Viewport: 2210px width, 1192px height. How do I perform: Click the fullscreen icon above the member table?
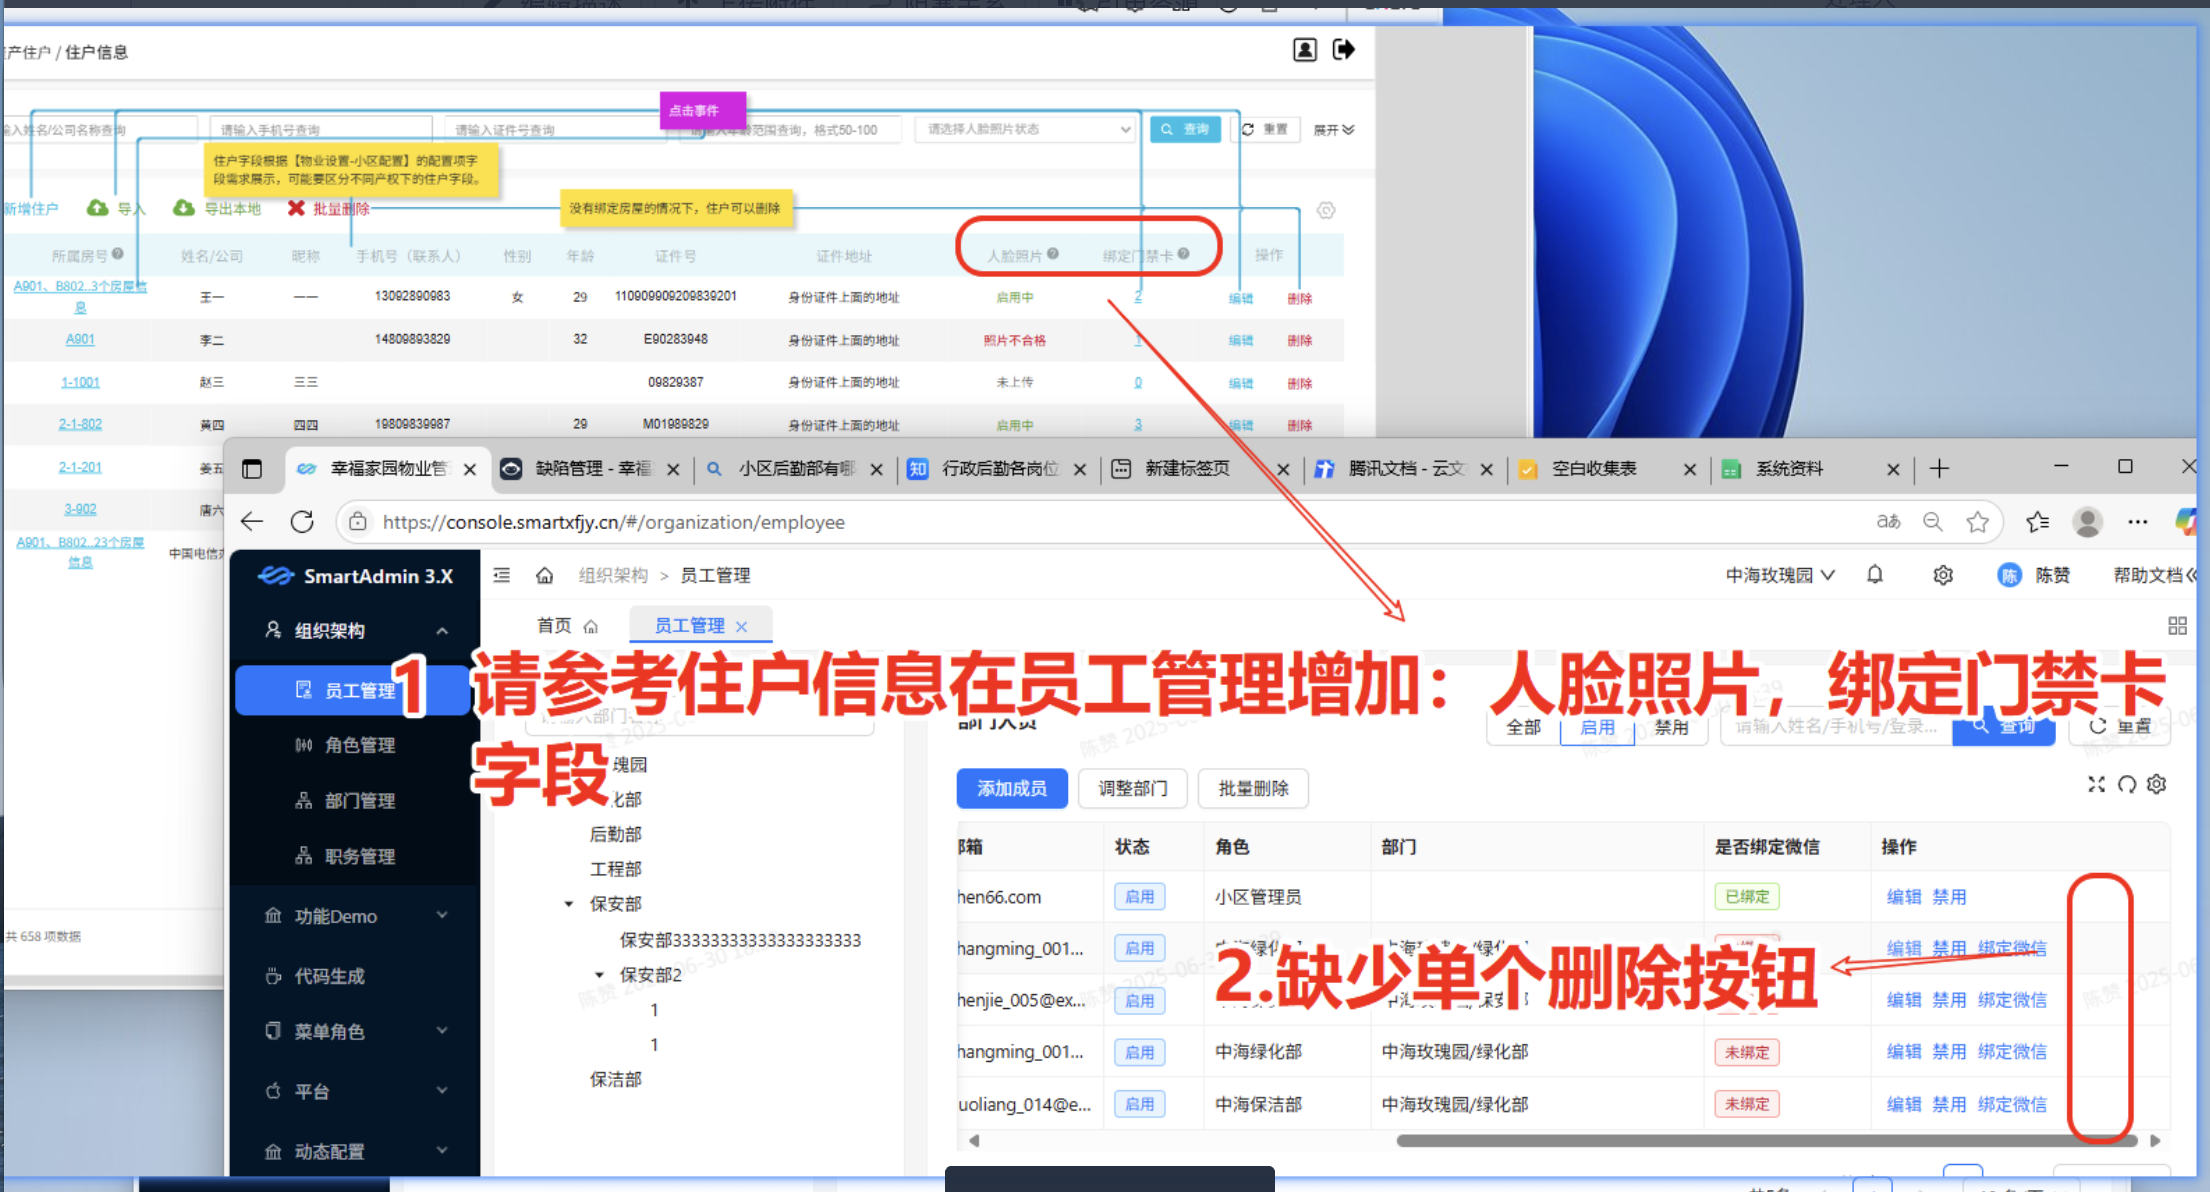tap(2096, 785)
